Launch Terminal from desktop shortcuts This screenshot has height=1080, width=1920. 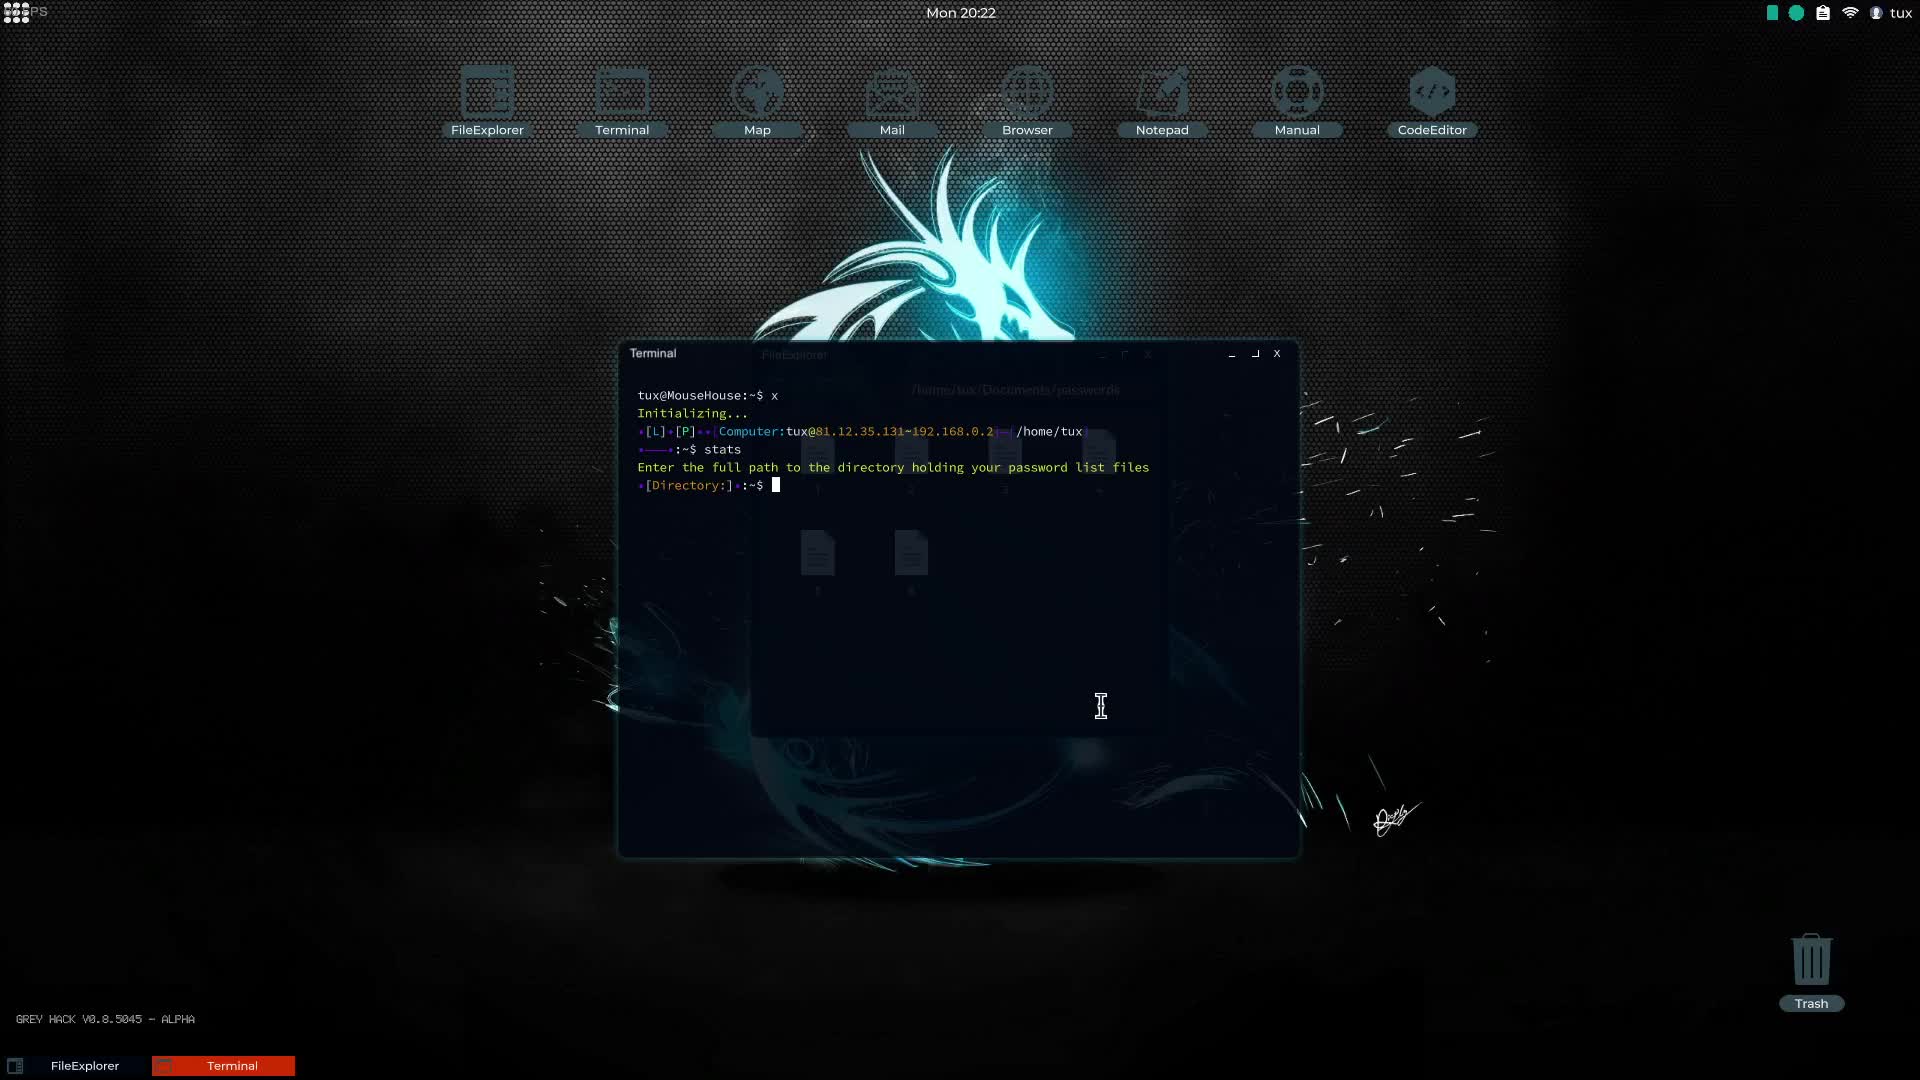622,100
